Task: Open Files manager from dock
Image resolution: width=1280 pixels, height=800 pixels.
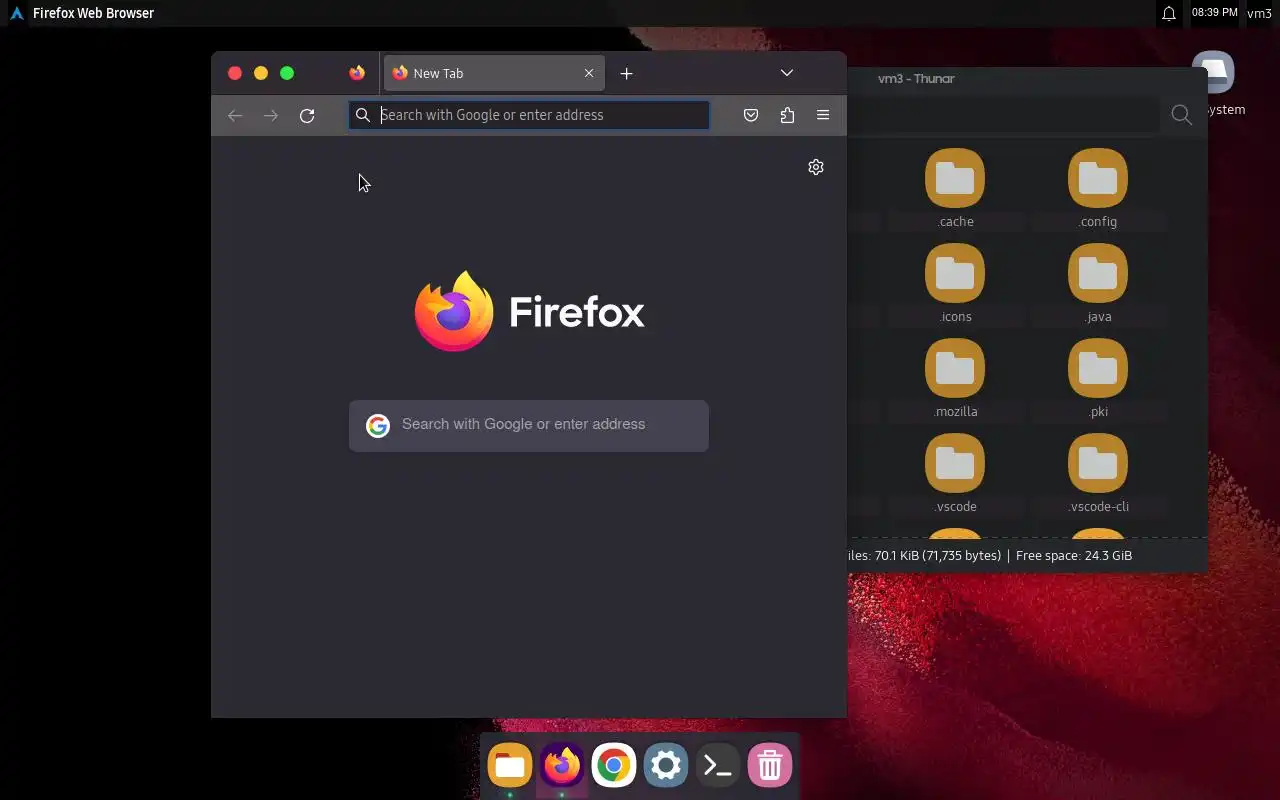Action: (x=510, y=767)
